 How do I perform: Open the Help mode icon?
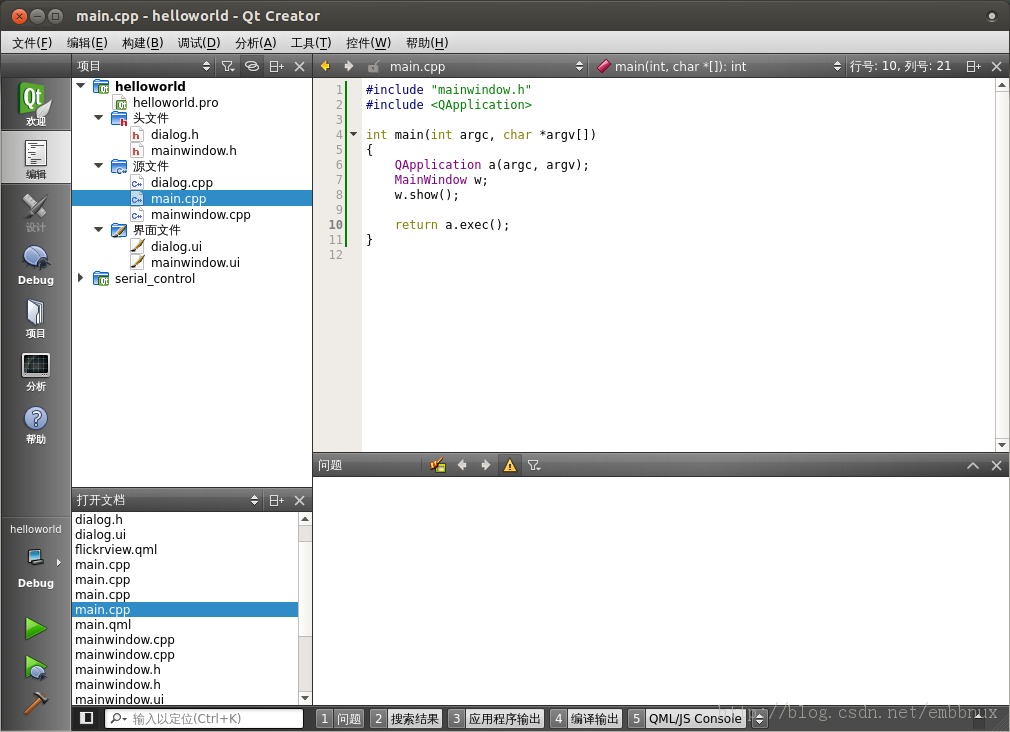(35, 424)
